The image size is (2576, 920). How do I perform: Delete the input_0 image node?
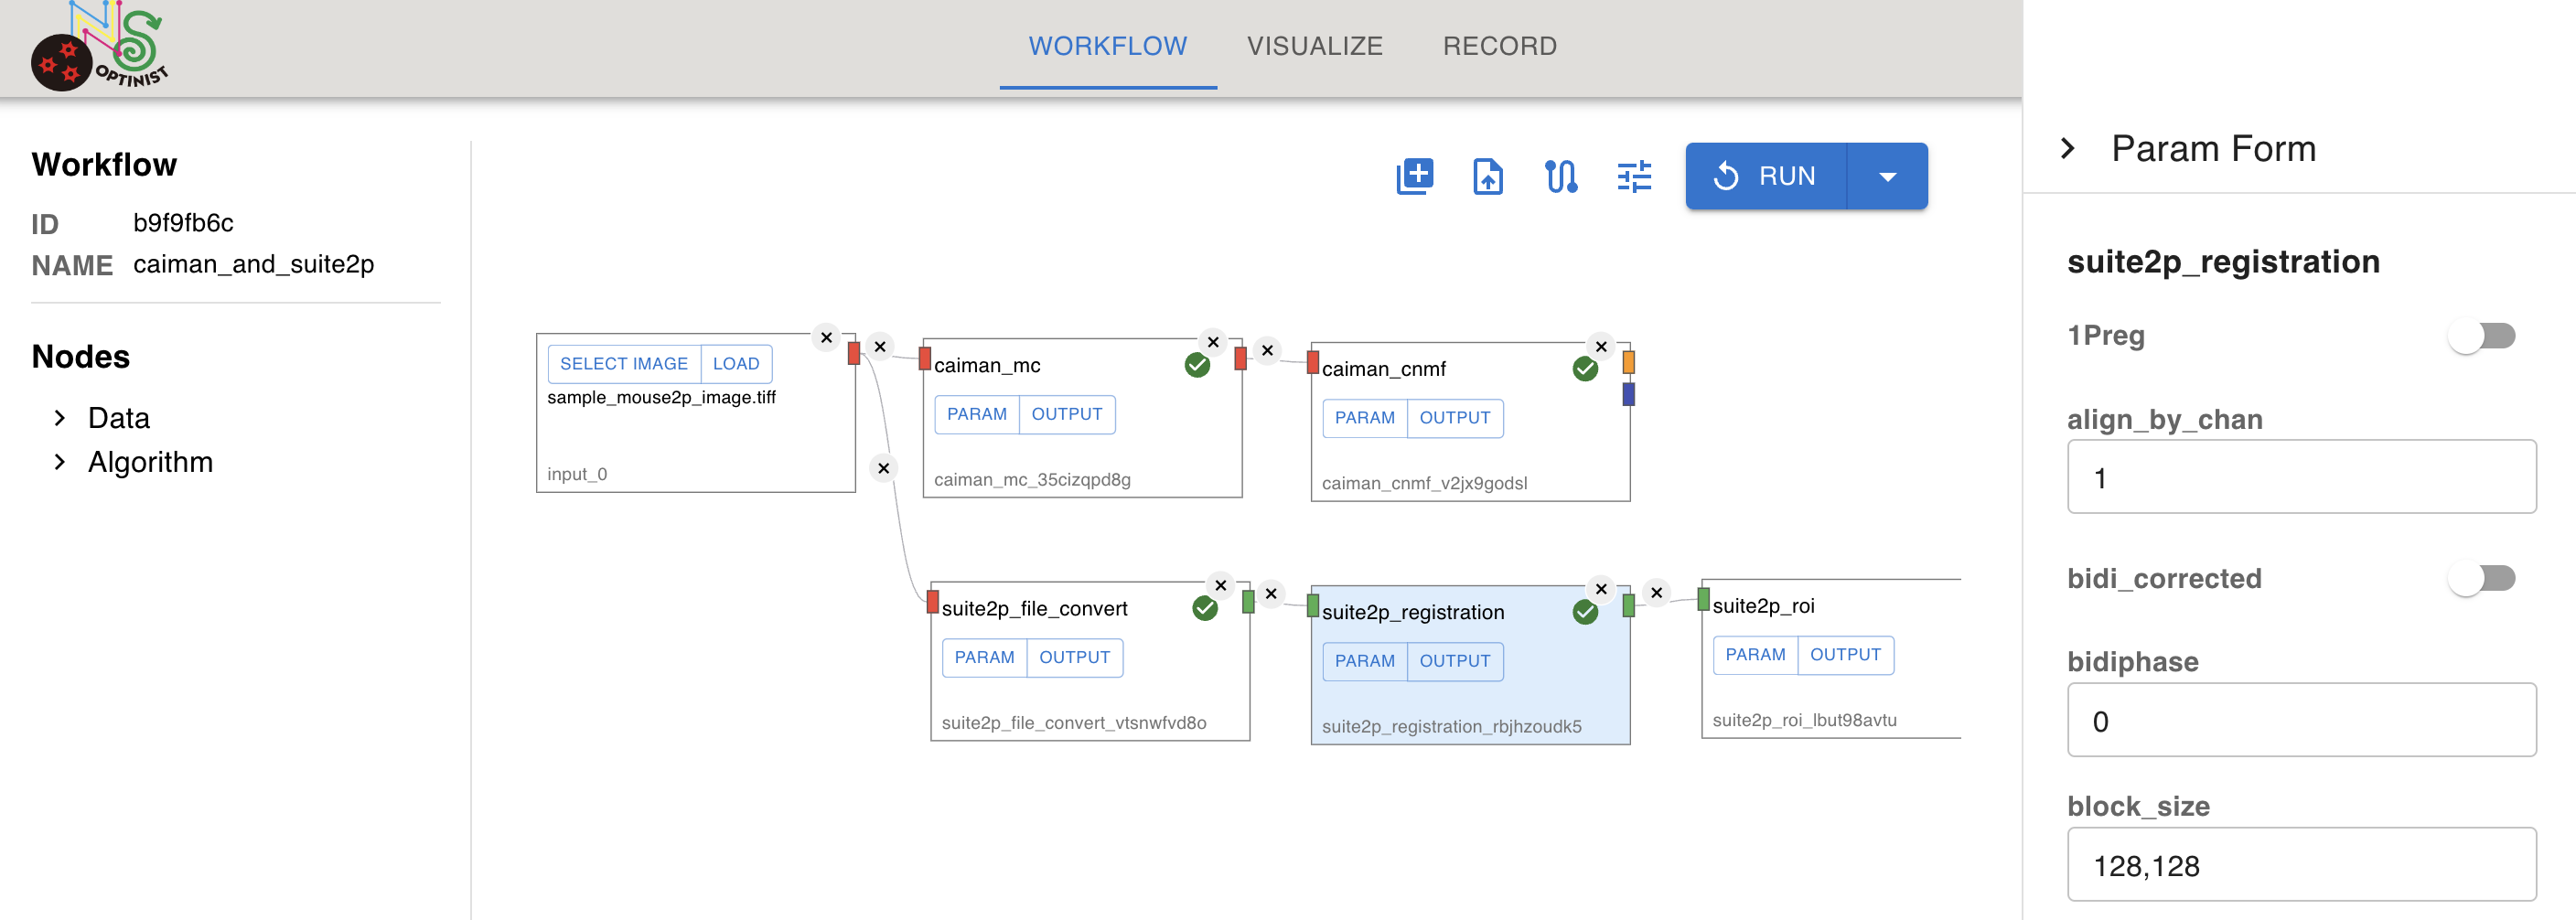click(826, 338)
